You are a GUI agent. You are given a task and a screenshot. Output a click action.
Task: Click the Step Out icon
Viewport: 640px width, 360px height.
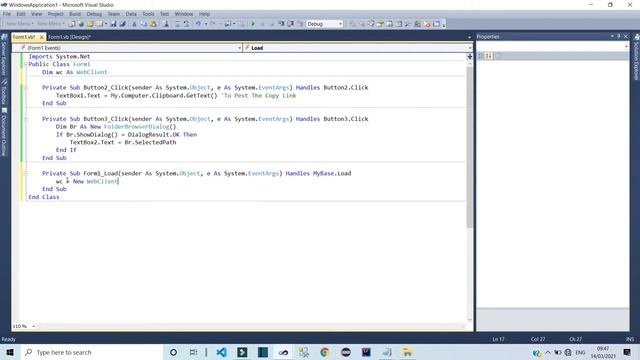point(300,24)
